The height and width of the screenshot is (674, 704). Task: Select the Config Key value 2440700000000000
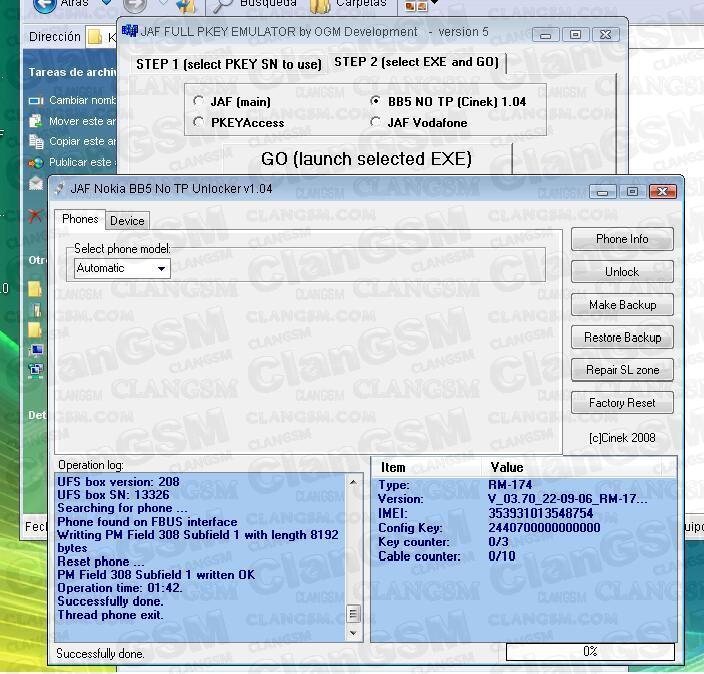[x=544, y=527]
